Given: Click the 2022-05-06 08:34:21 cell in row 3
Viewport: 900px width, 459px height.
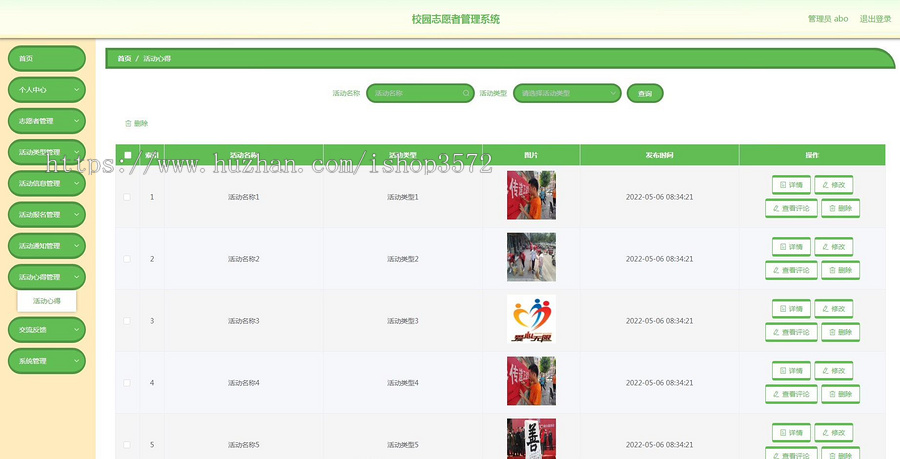Looking at the screenshot, I should [660, 321].
